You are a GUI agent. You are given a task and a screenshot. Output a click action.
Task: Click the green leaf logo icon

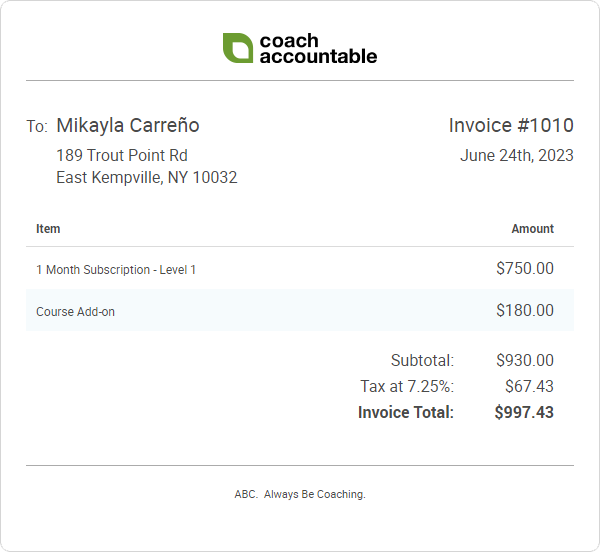pos(237,48)
